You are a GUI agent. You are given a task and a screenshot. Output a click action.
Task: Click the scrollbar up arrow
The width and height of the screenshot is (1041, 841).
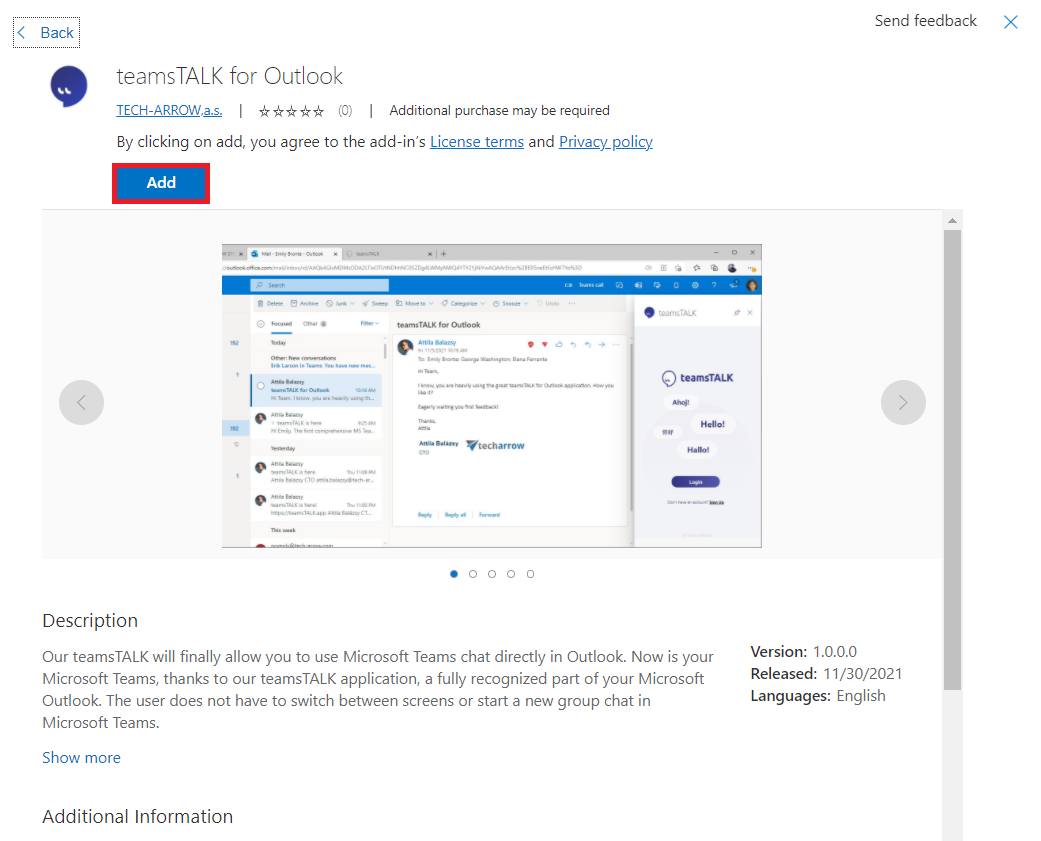click(x=952, y=220)
